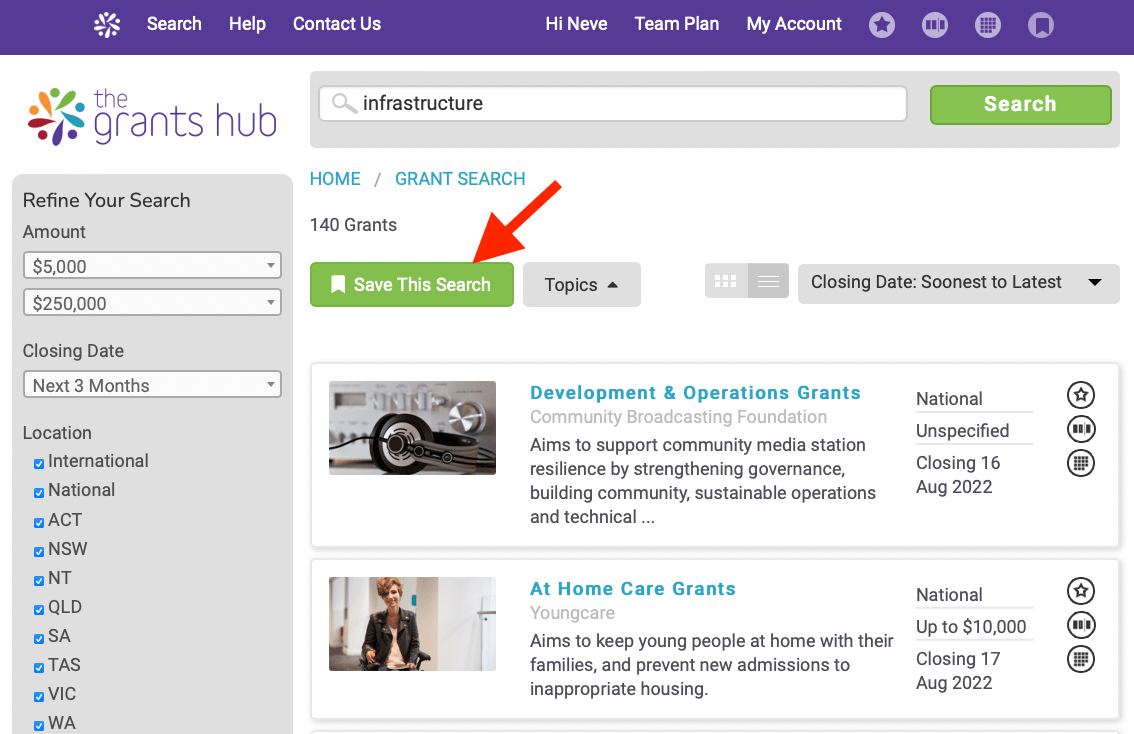Open the Next 3 Months closing date dropdown
1134x734 pixels.
pos(152,385)
